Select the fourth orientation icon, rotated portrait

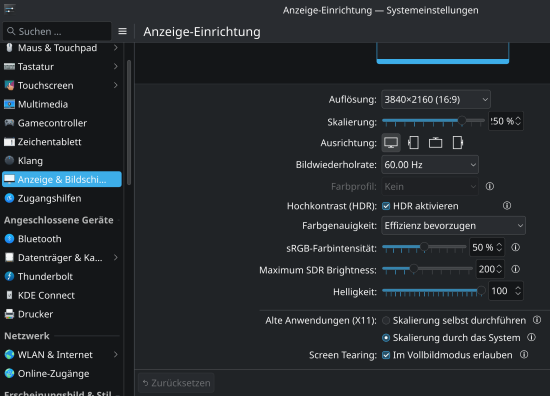point(458,143)
